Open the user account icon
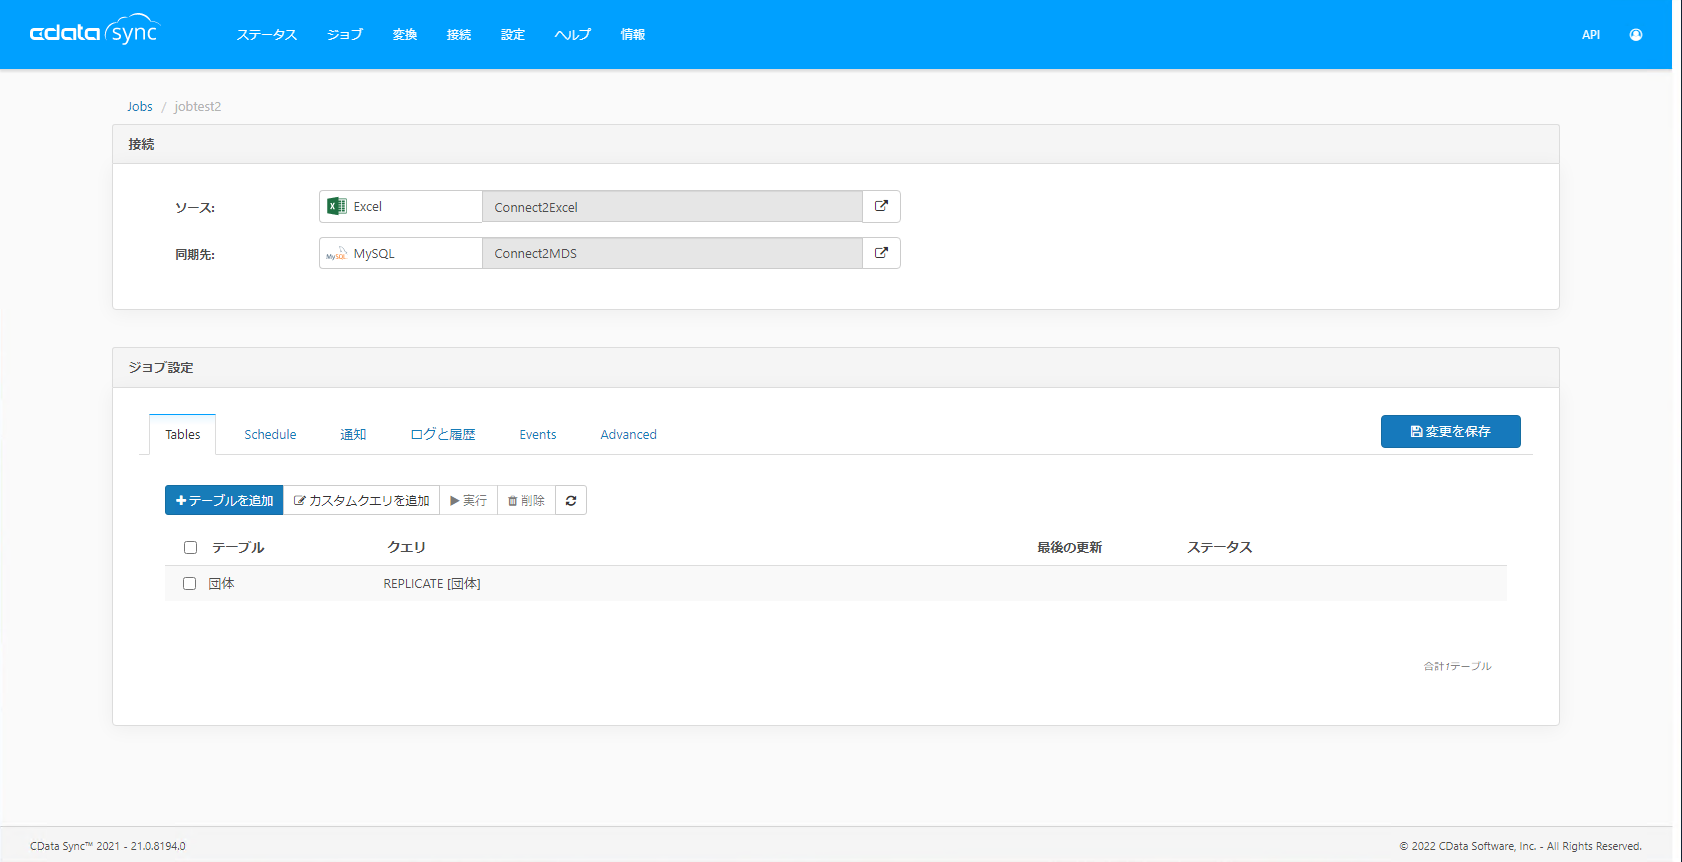The width and height of the screenshot is (1682, 862). click(1636, 35)
